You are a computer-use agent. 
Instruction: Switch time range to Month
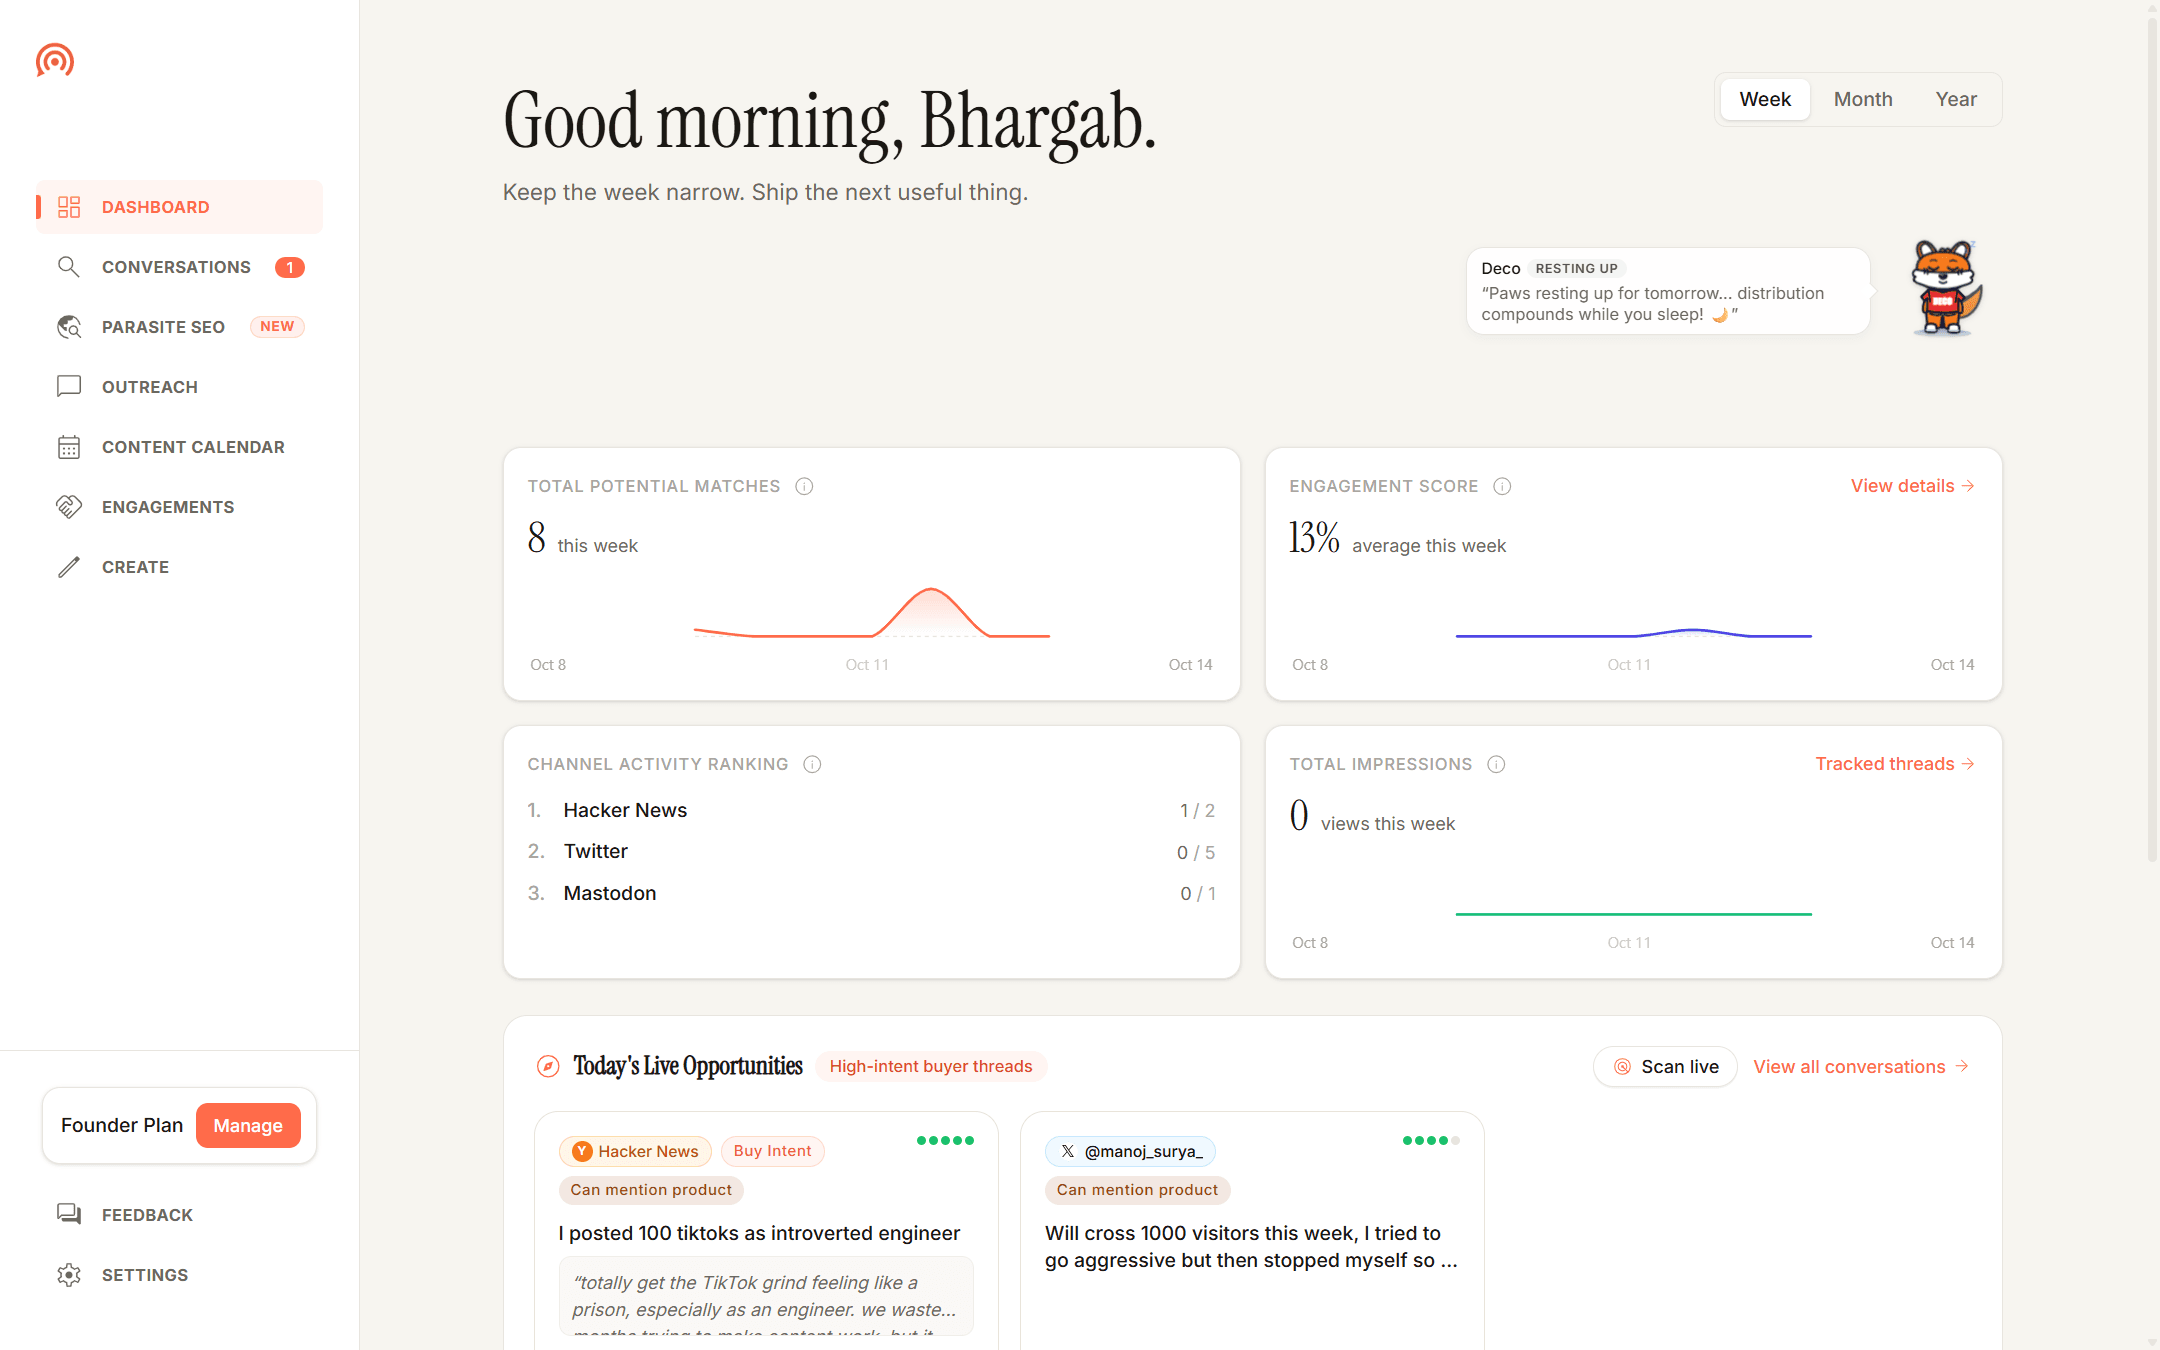pos(1863,99)
